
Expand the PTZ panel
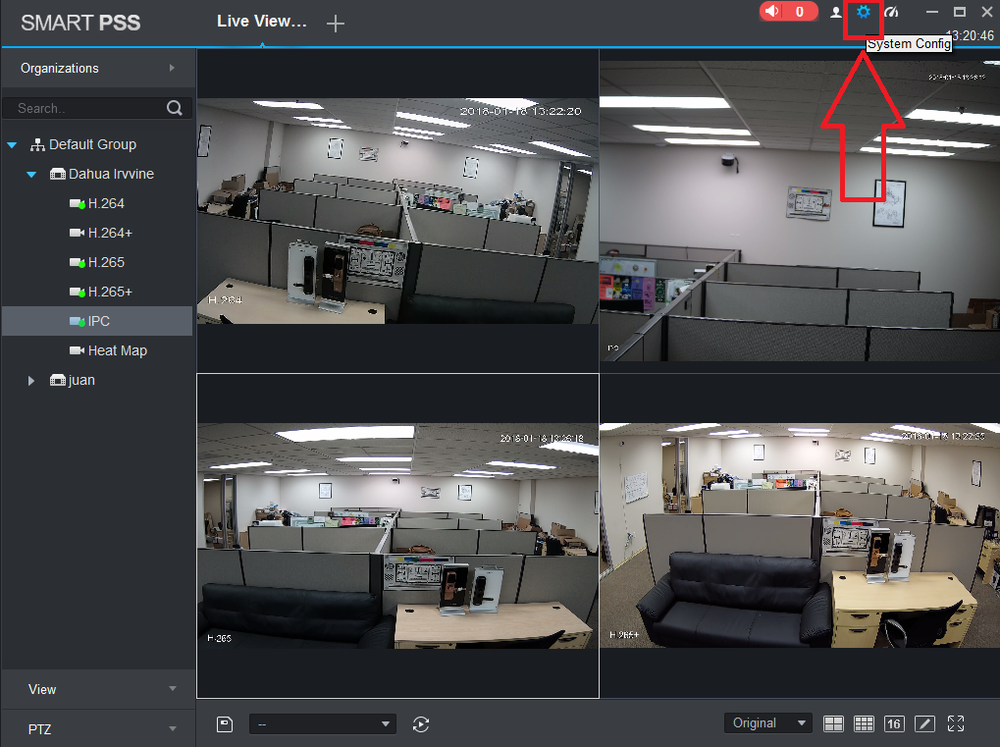98,729
